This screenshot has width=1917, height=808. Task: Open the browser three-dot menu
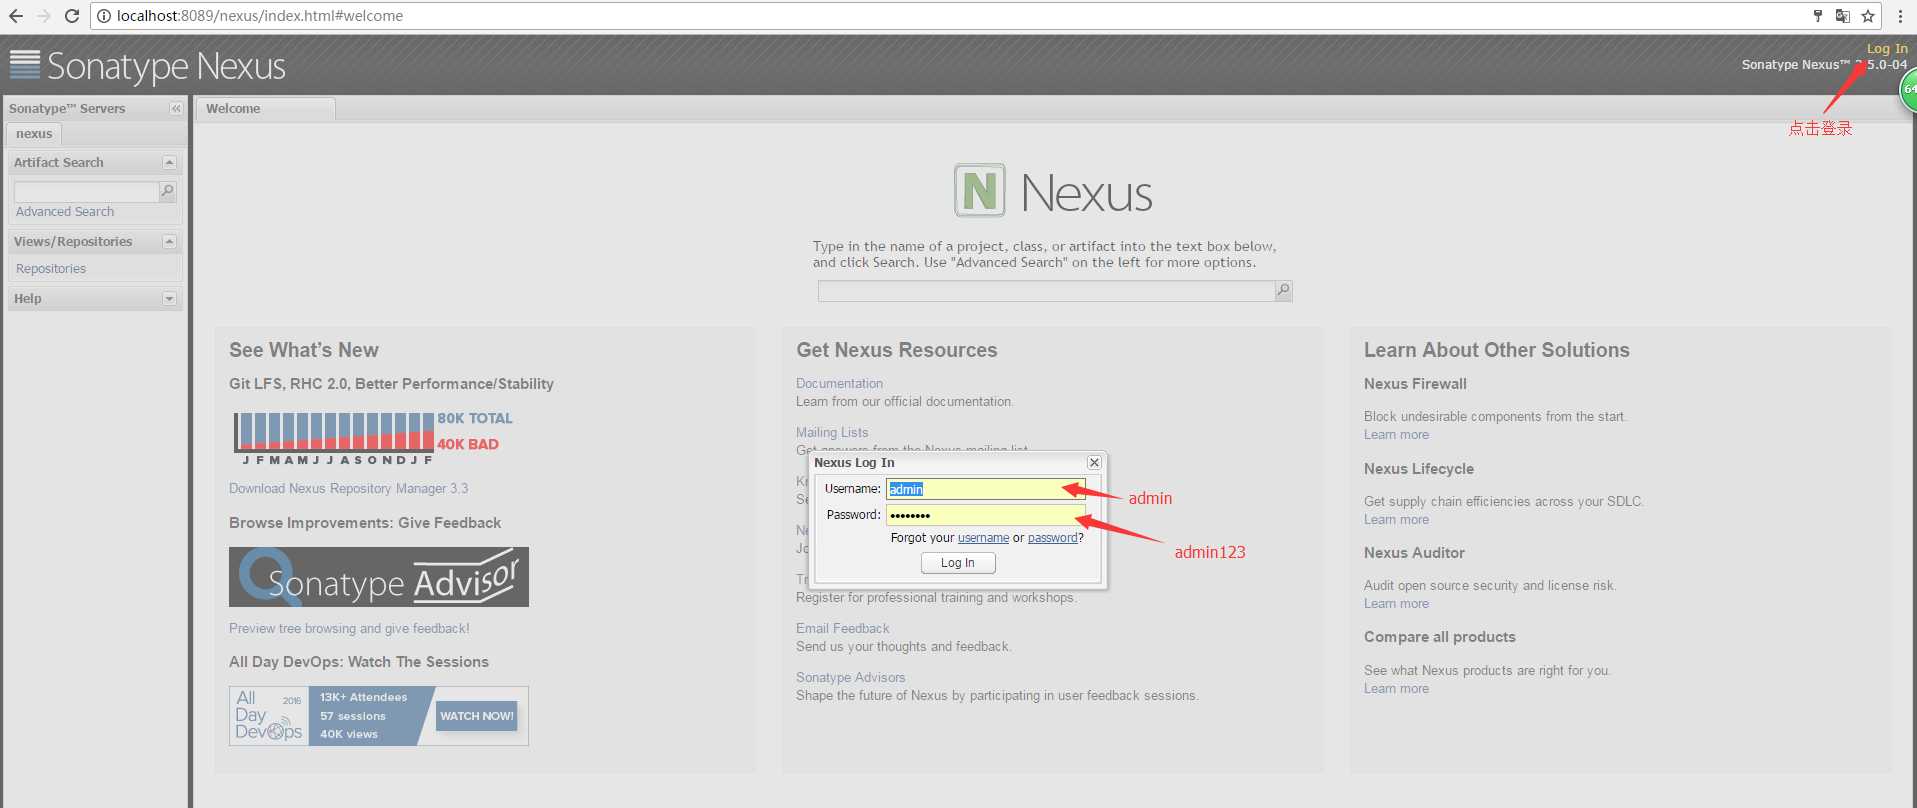click(1900, 16)
